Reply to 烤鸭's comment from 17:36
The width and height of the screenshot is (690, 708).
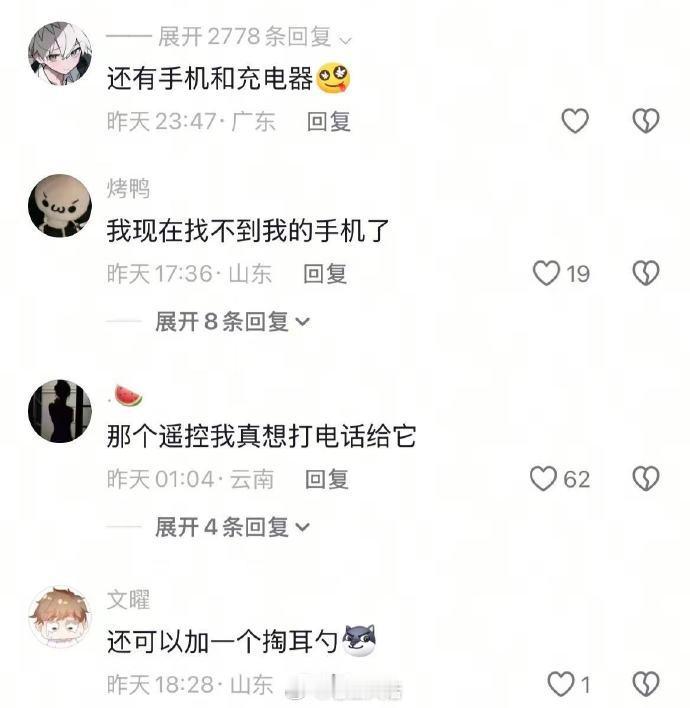tap(325, 274)
